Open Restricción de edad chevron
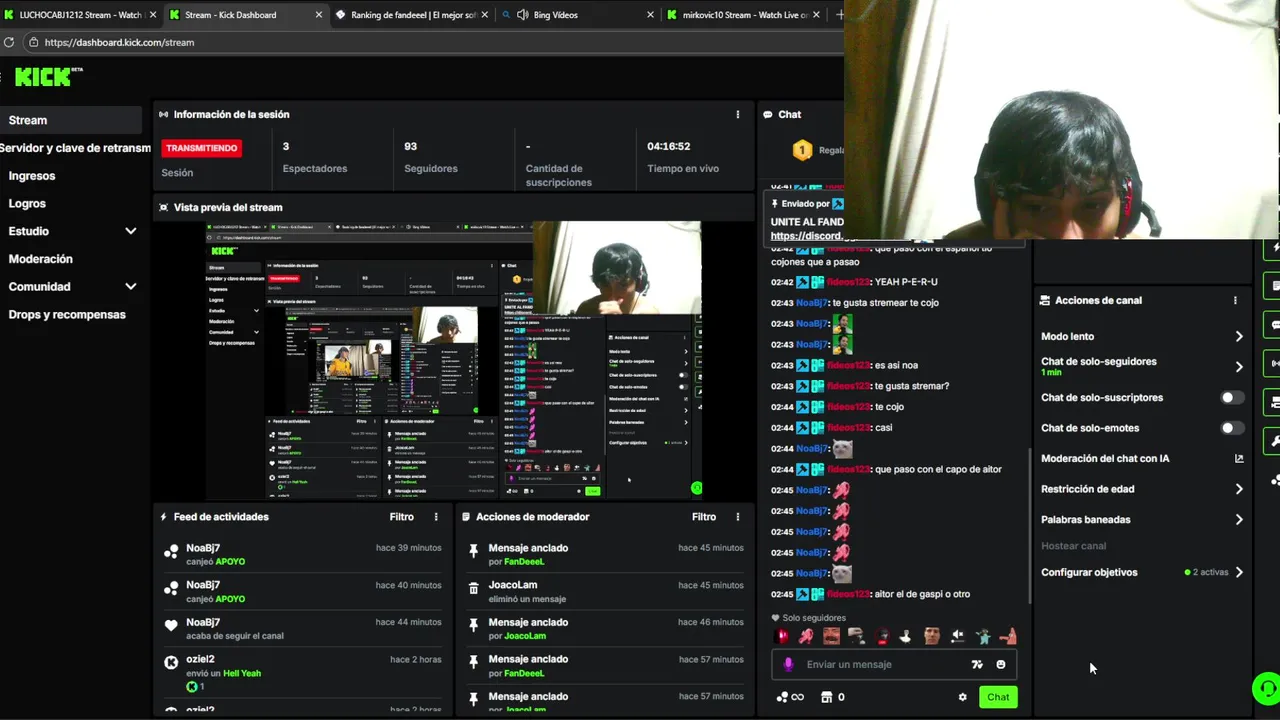1280x720 pixels. point(1239,489)
